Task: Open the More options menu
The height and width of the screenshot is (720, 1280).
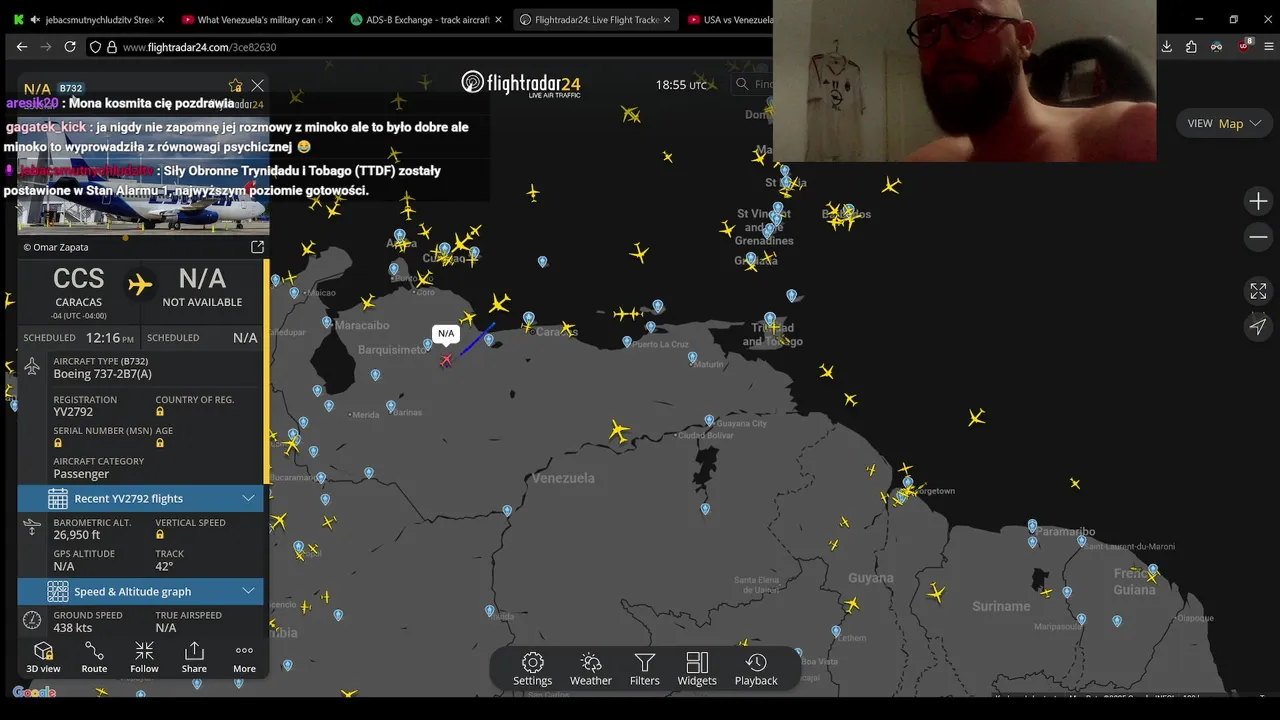Action: (x=245, y=658)
